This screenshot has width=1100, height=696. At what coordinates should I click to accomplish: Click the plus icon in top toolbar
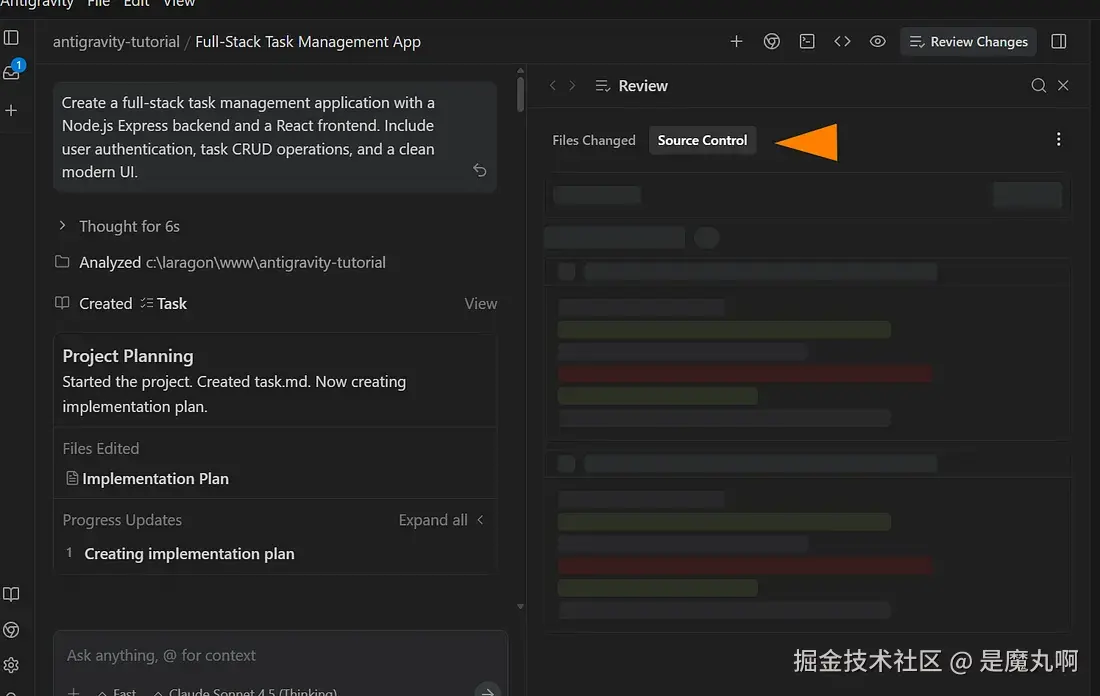[x=736, y=42]
